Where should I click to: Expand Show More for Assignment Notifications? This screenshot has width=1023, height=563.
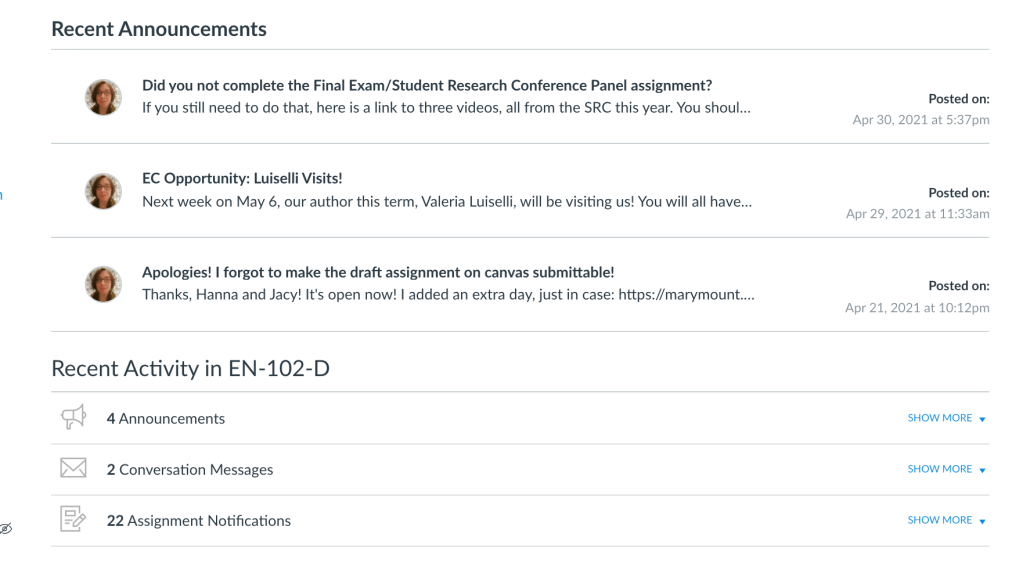(x=946, y=520)
